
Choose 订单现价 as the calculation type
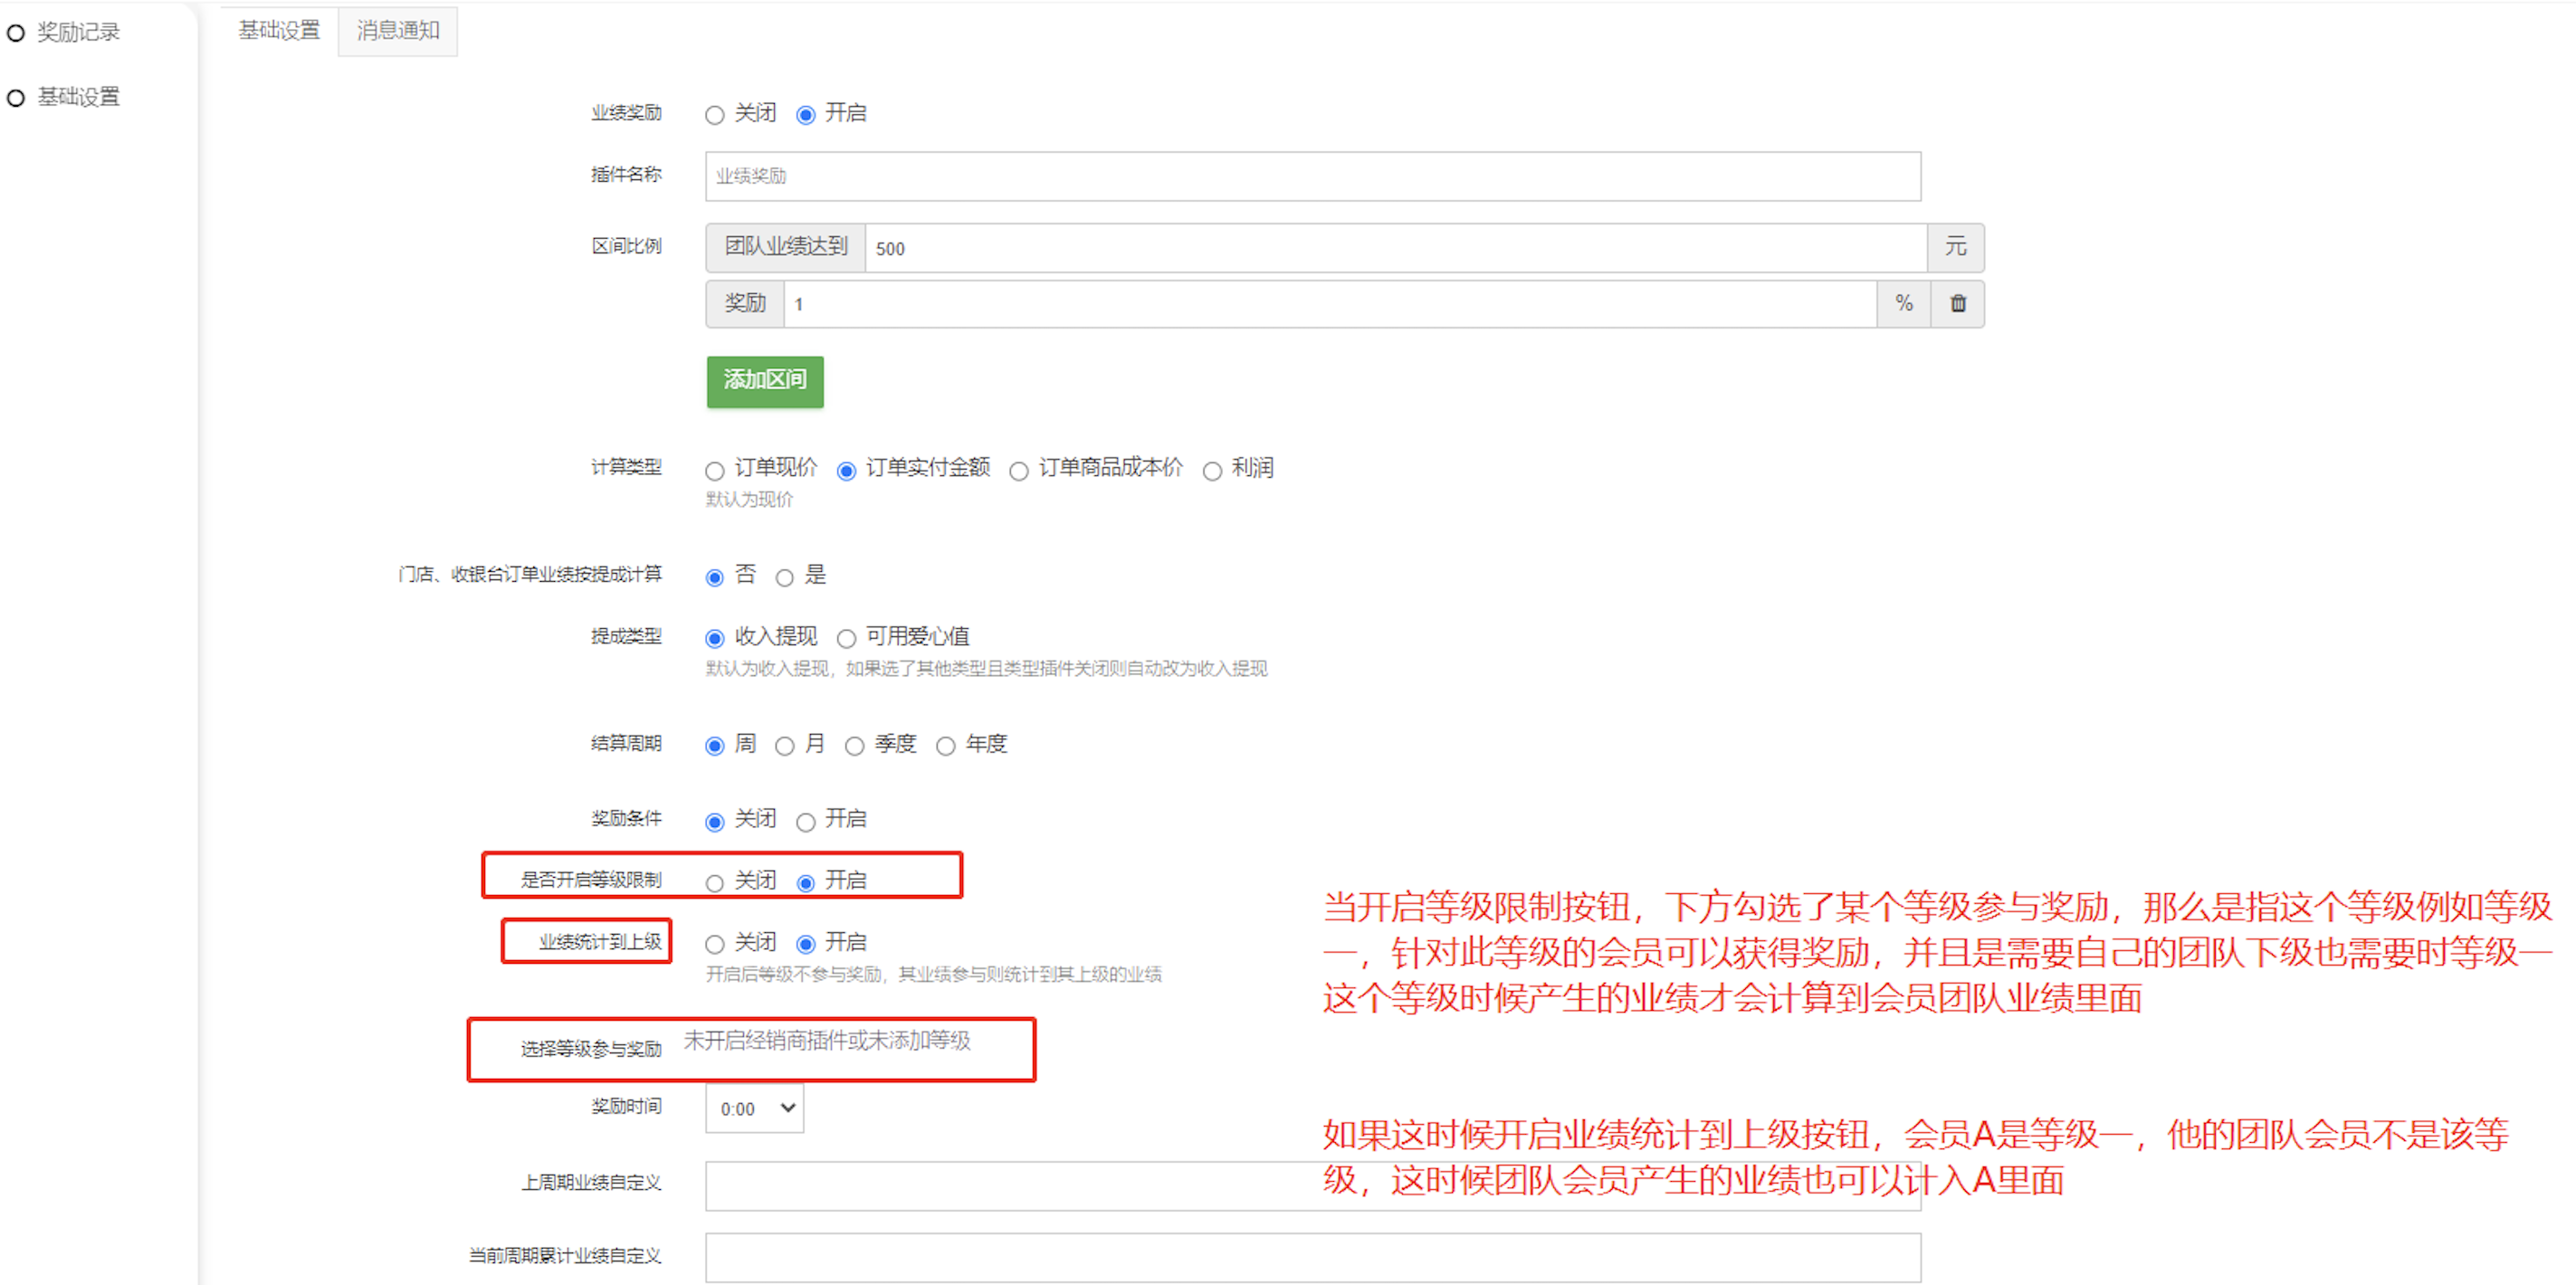click(714, 471)
